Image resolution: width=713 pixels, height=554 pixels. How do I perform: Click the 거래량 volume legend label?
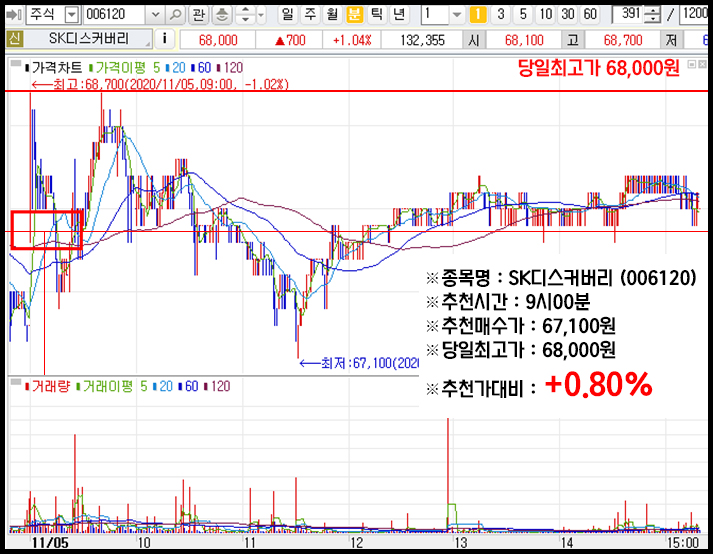point(48,387)
